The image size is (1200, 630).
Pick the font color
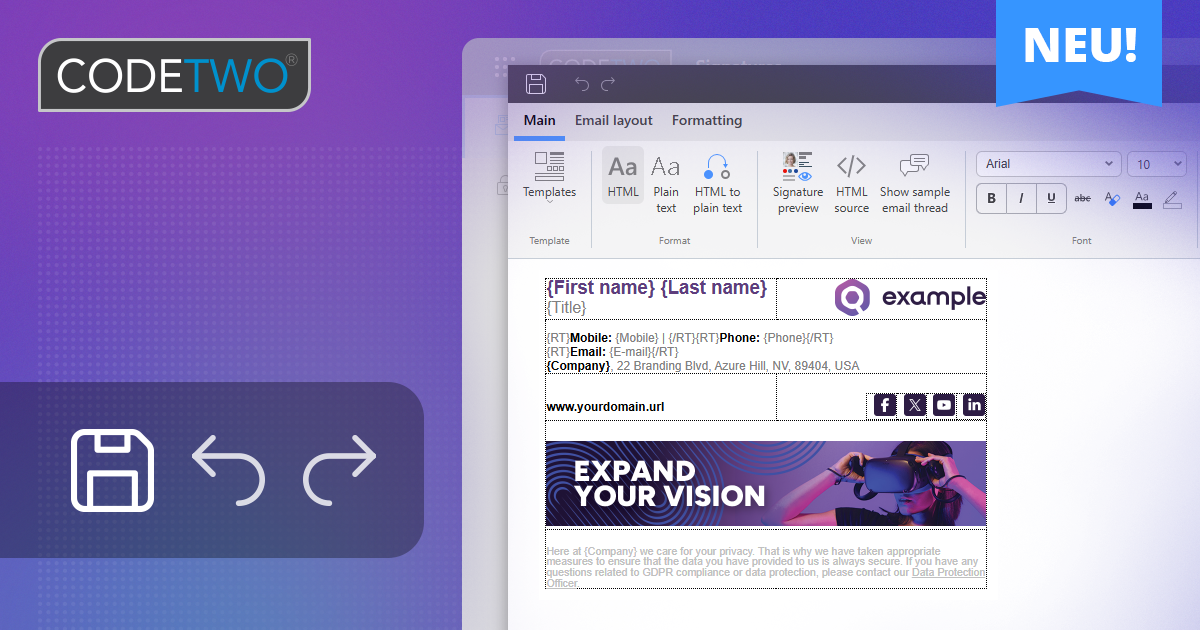[1142, 199]
